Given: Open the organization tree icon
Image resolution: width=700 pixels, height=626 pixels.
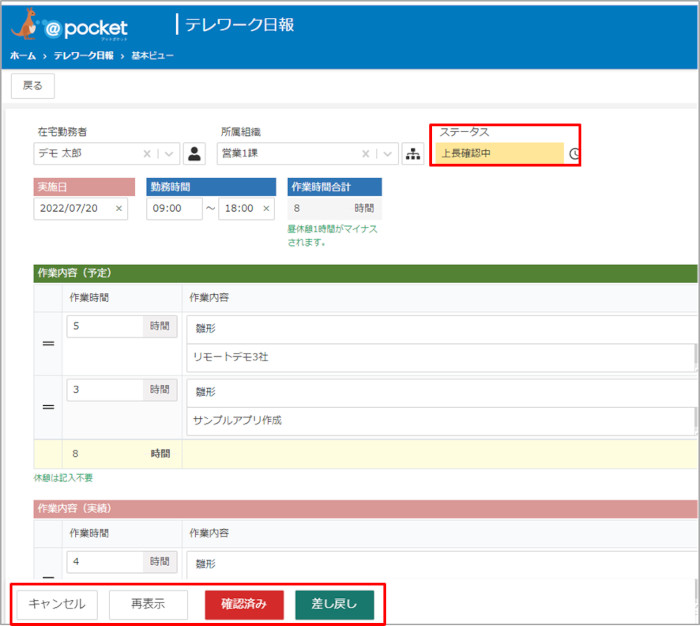Looking at the screenshot, I should [412, 154].
